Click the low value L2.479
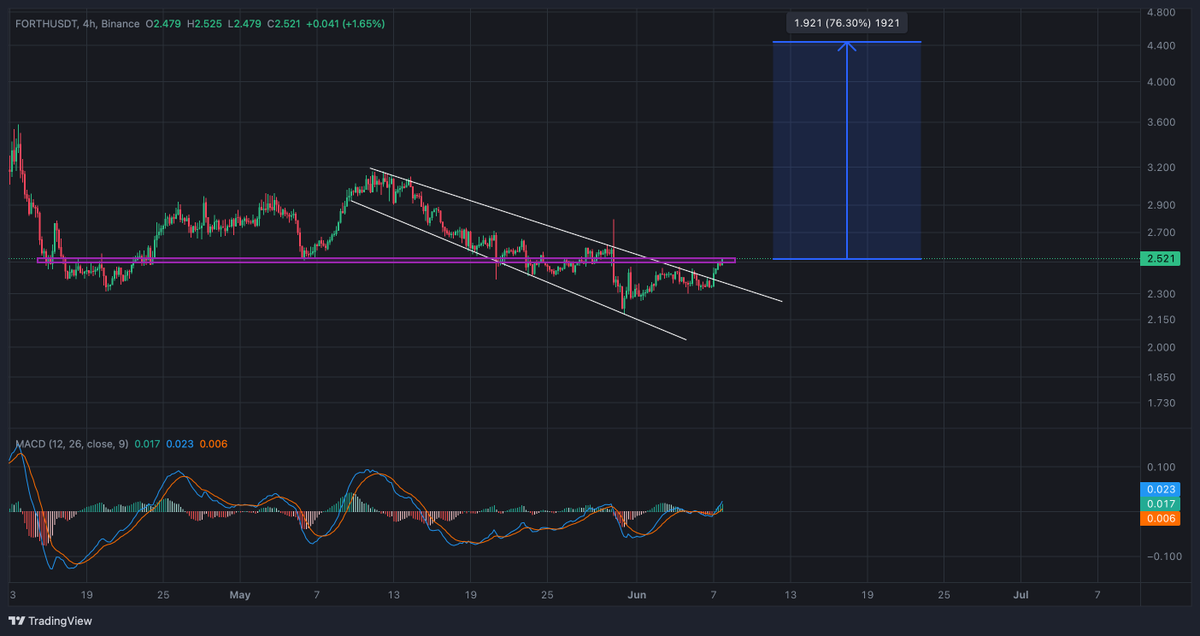1200x636 pixels. (x=247, y=23)
